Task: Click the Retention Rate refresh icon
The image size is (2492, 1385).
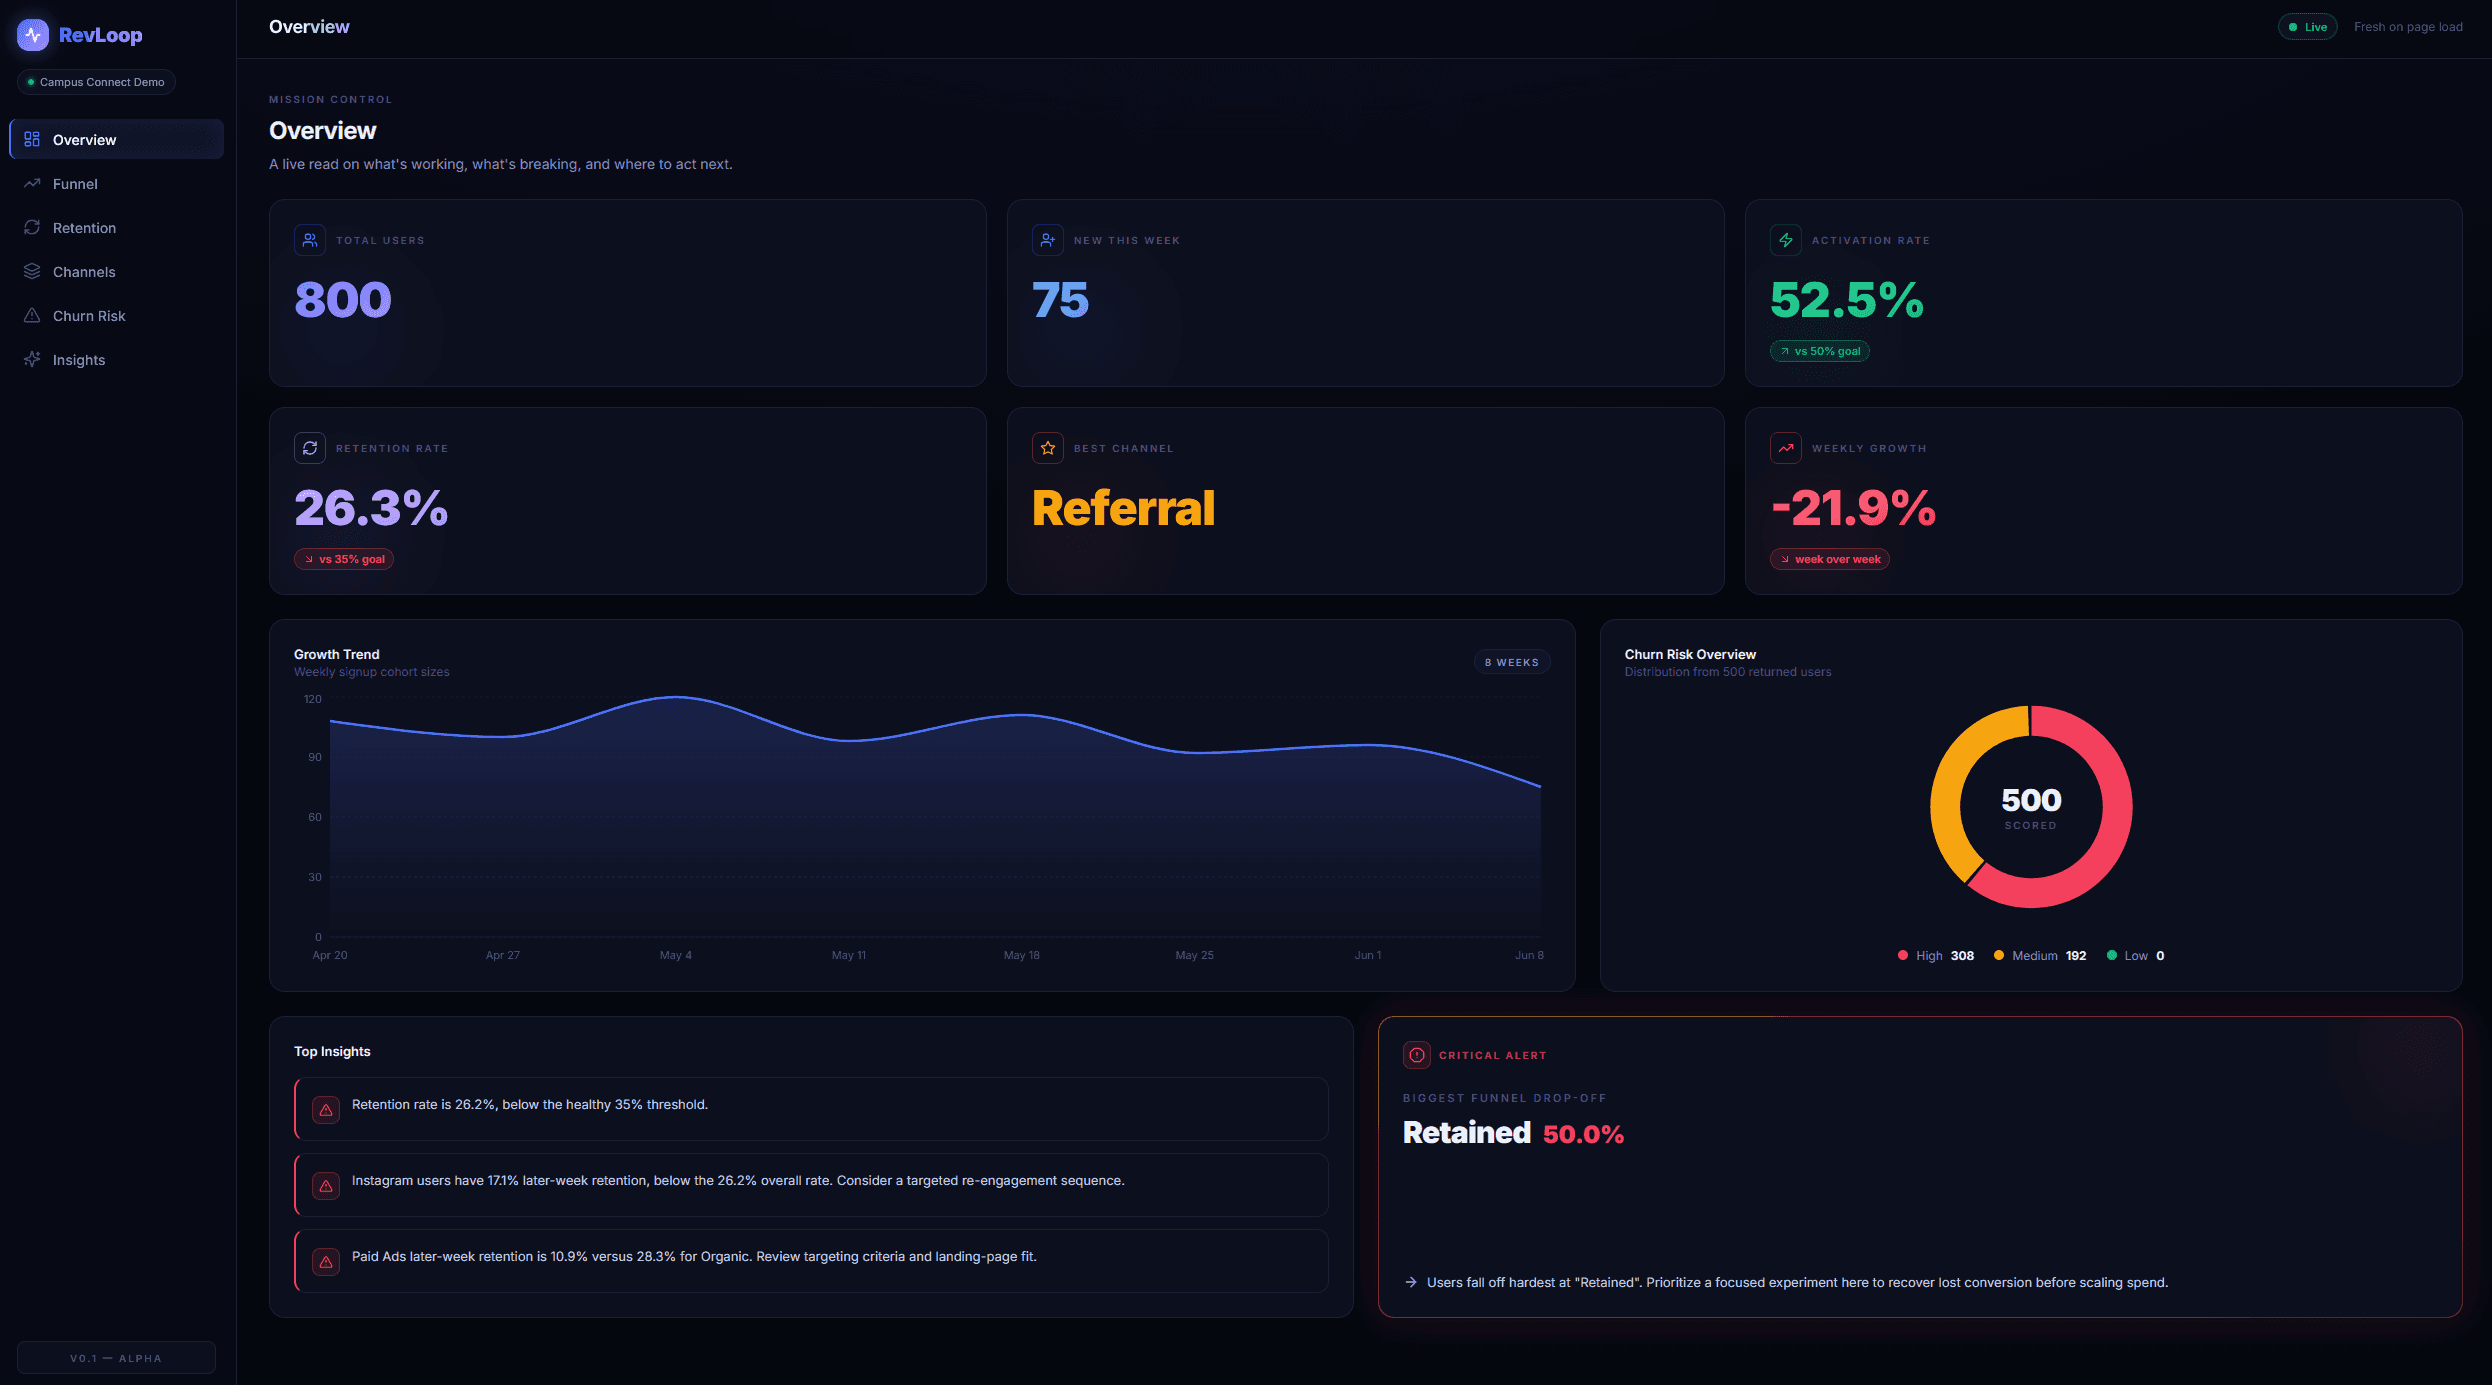Action: pos(310,448)
